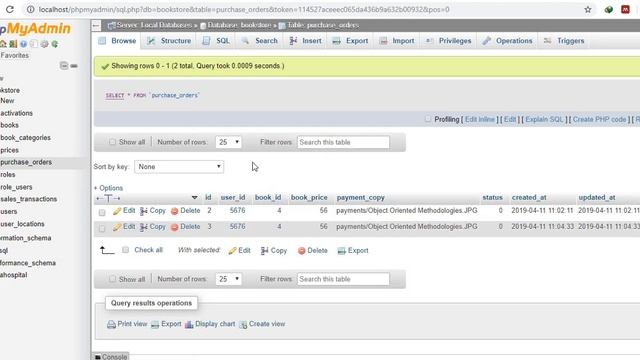Sort by the payment_copy column header
Screen dimensions: 640x360
[x=360, y=198]
